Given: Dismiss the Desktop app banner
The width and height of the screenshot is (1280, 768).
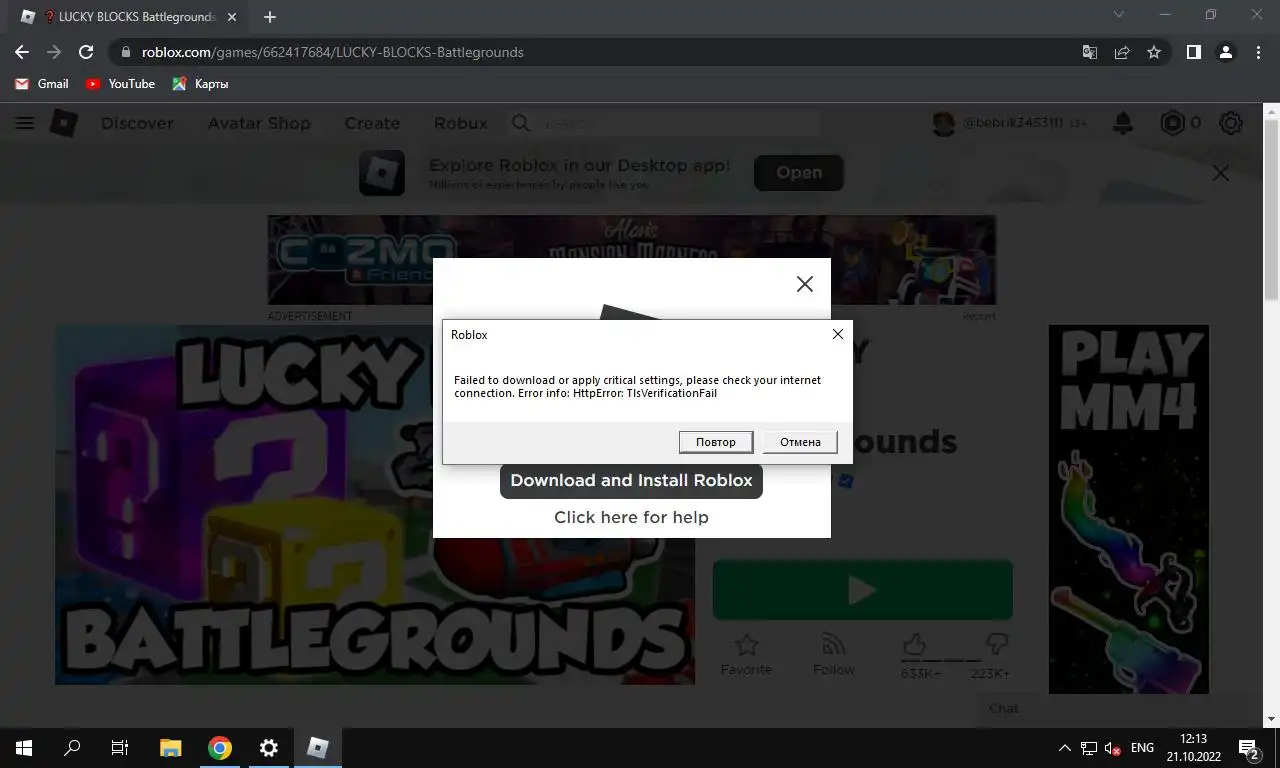Looking at the screenshot, I should tap(1220, 173).
